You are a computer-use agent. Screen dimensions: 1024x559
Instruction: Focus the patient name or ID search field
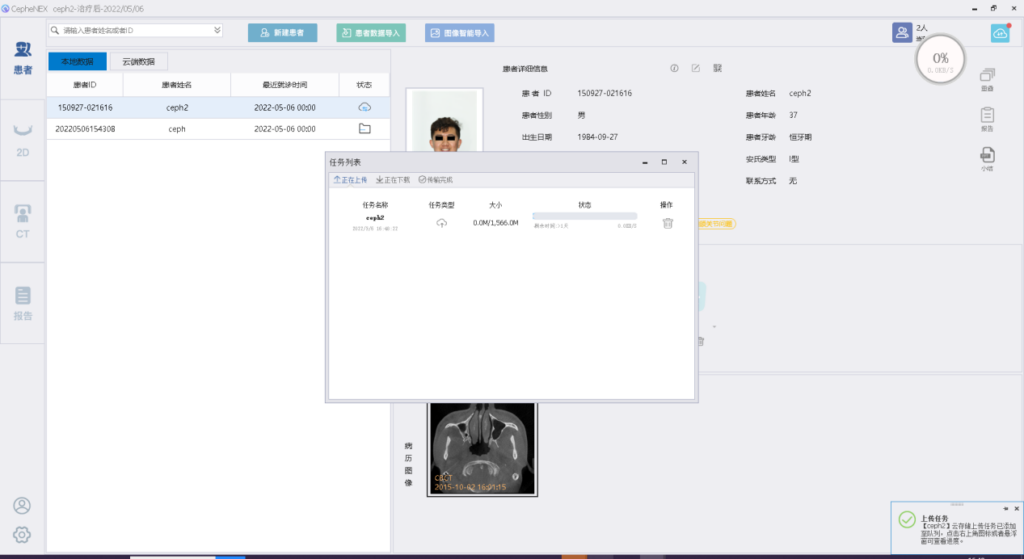(136, 30)
